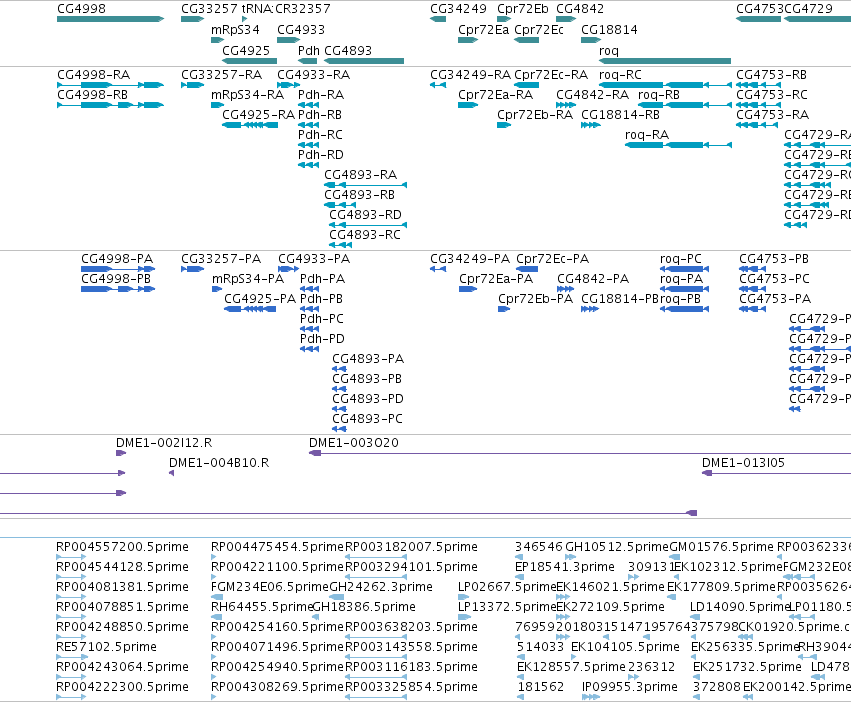This screenshot has width=851, height=702.
Task: Select the CG18814 gene label
Action: pos(609,29)
